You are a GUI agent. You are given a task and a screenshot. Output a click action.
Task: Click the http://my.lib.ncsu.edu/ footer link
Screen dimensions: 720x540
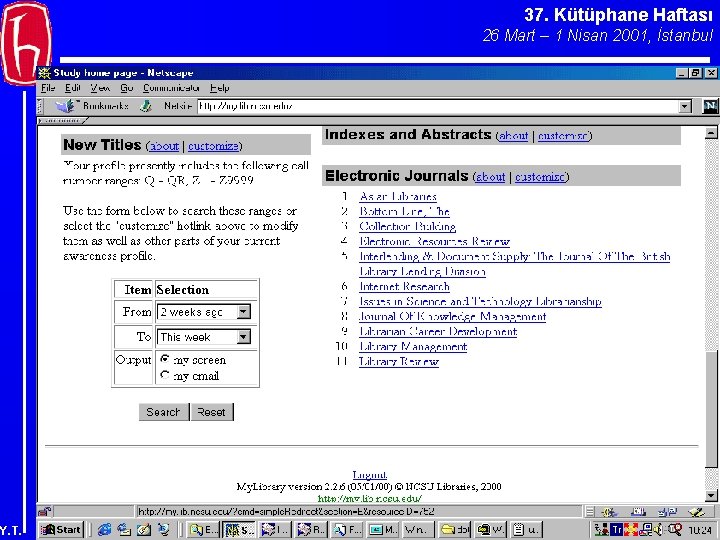click(370, 498)
